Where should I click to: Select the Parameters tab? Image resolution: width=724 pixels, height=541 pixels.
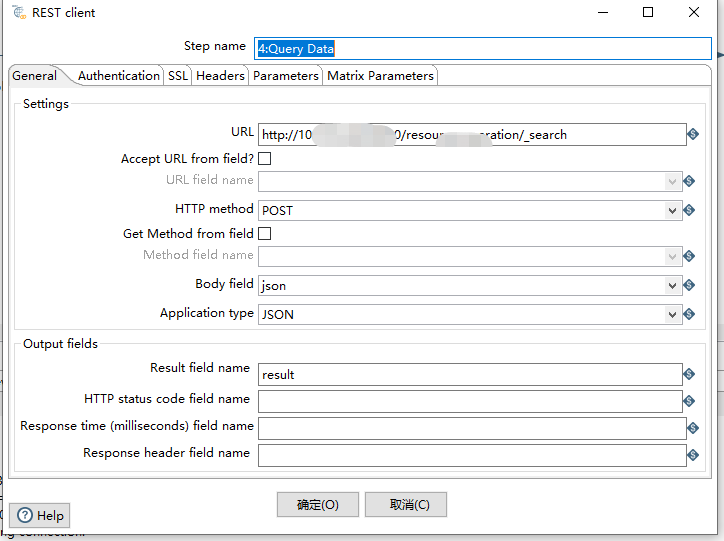coord(286,76)
